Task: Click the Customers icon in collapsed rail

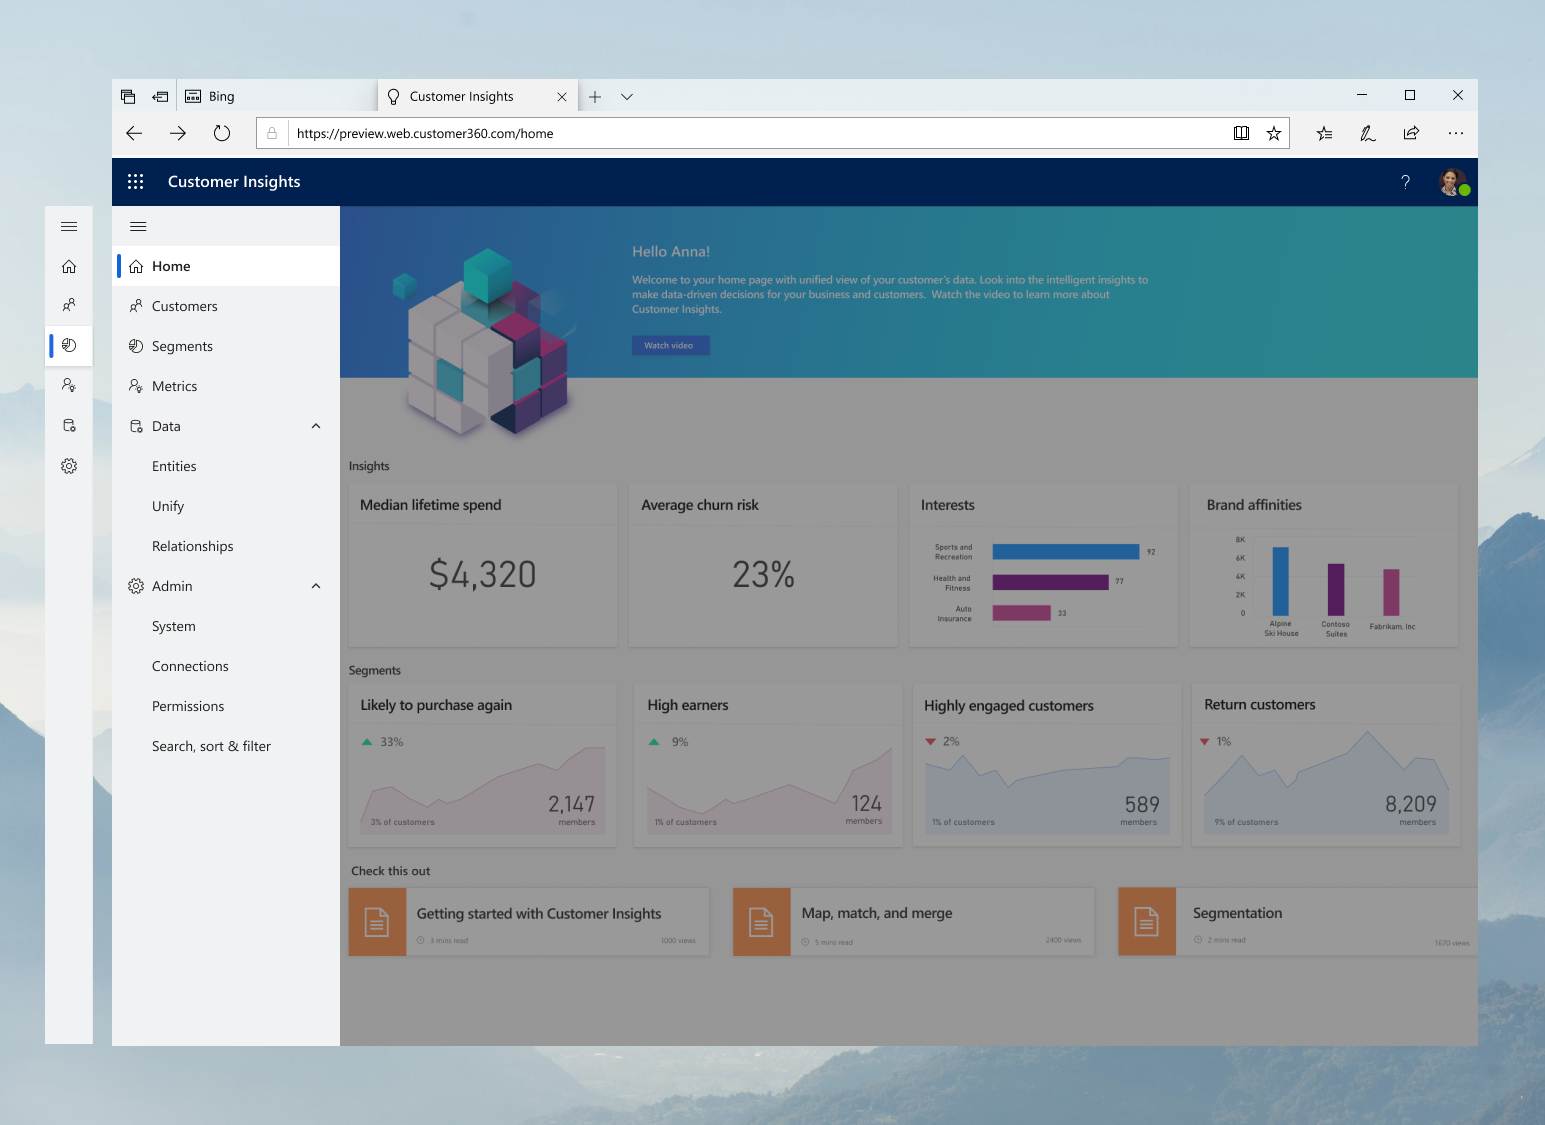Action: click(x=69, y=305)
